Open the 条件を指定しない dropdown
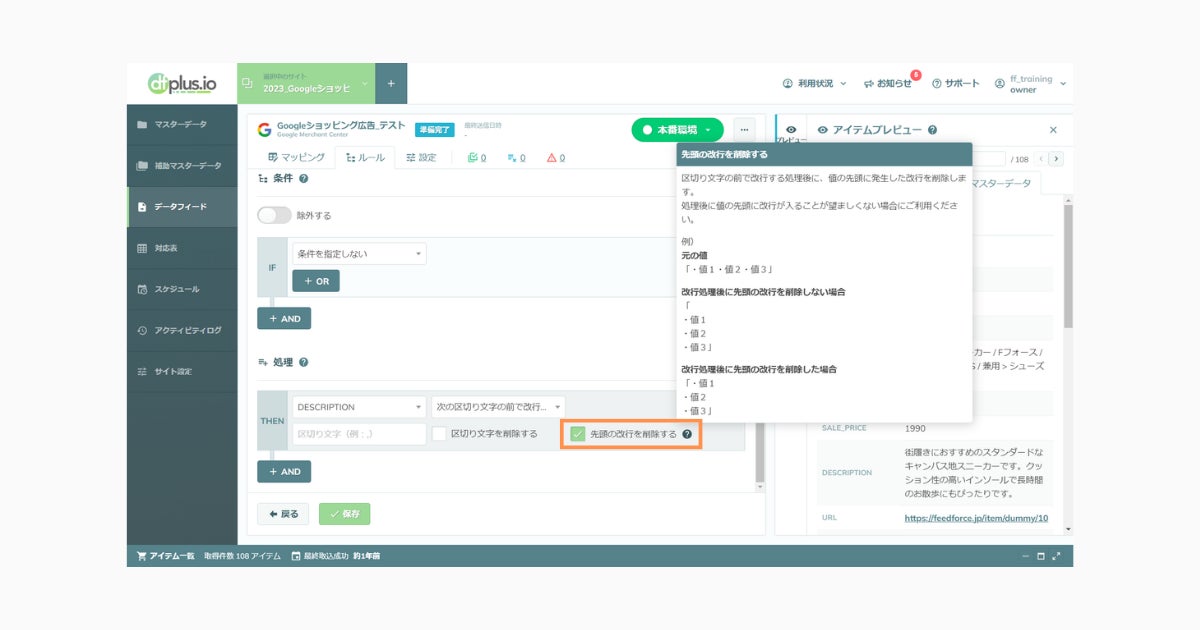Image resolution: width=1200 pixels, height=630 pixels. 359,254
